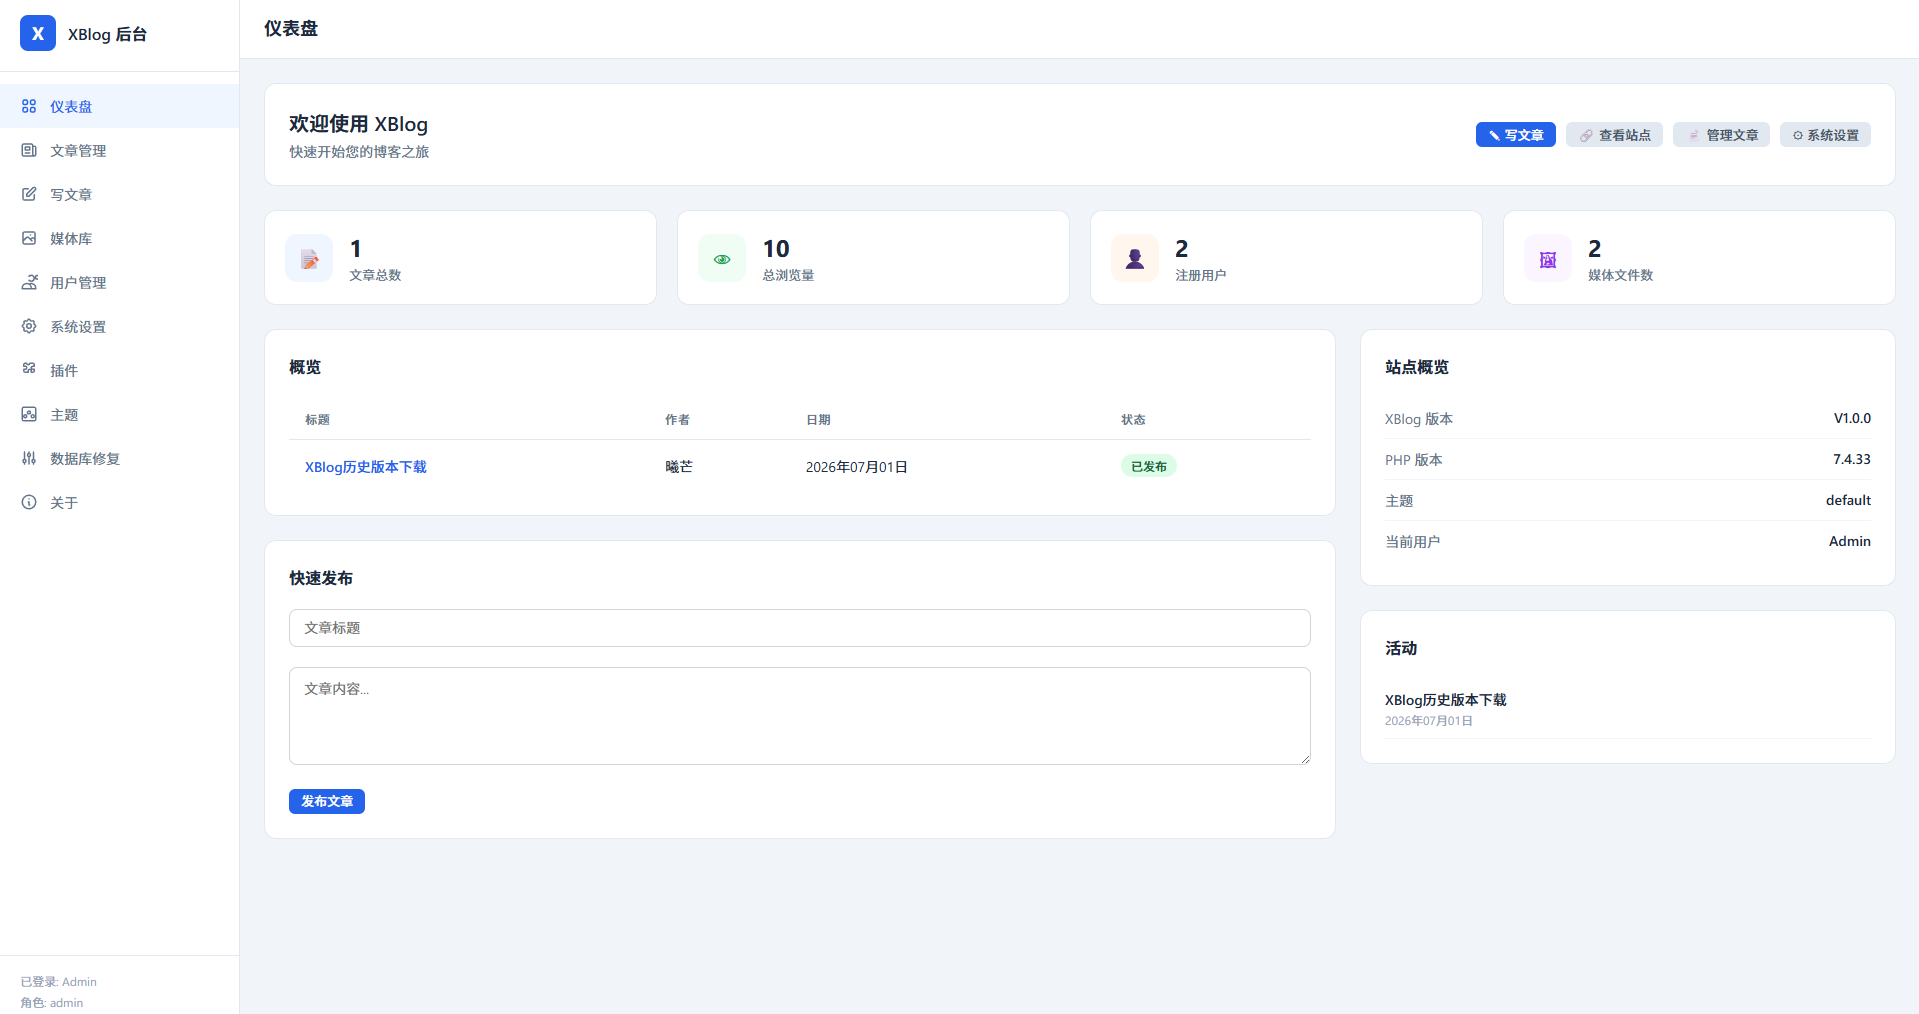This screenshot has width=1919, height=1014.
Task: Click the 作者 column header
Action: (677, 420)
